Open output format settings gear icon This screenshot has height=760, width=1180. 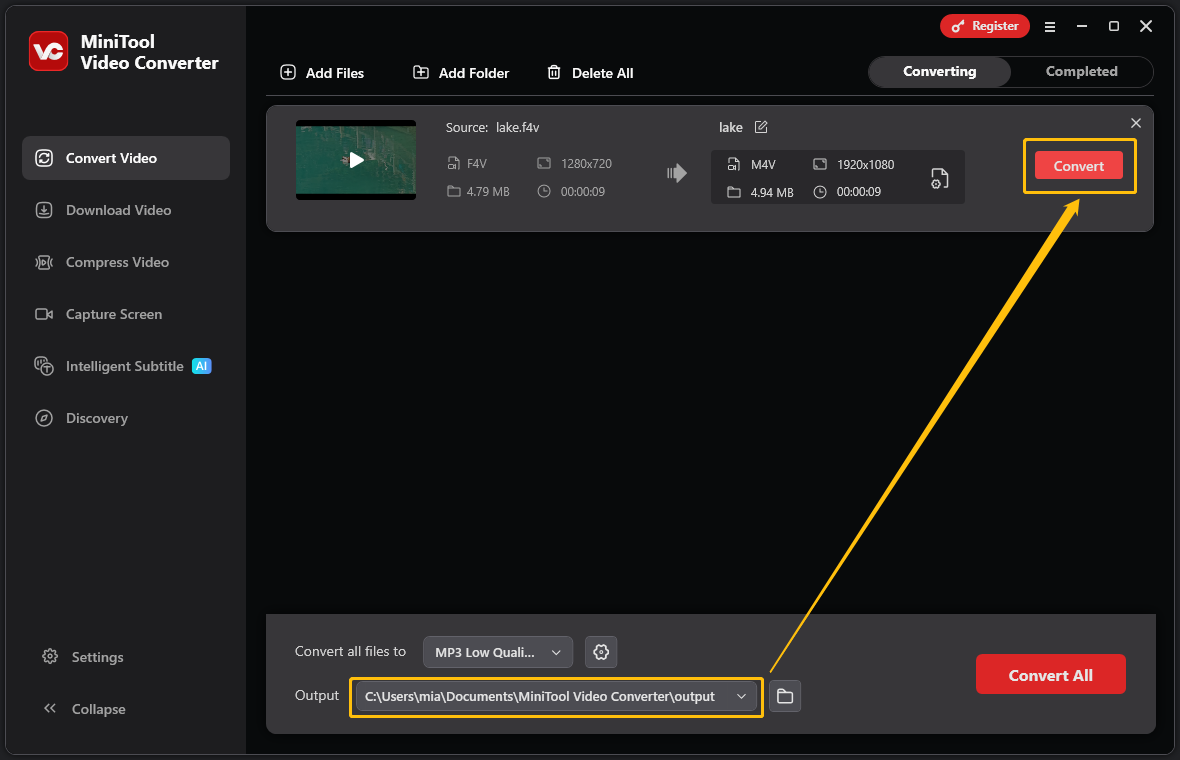[600, 651]
